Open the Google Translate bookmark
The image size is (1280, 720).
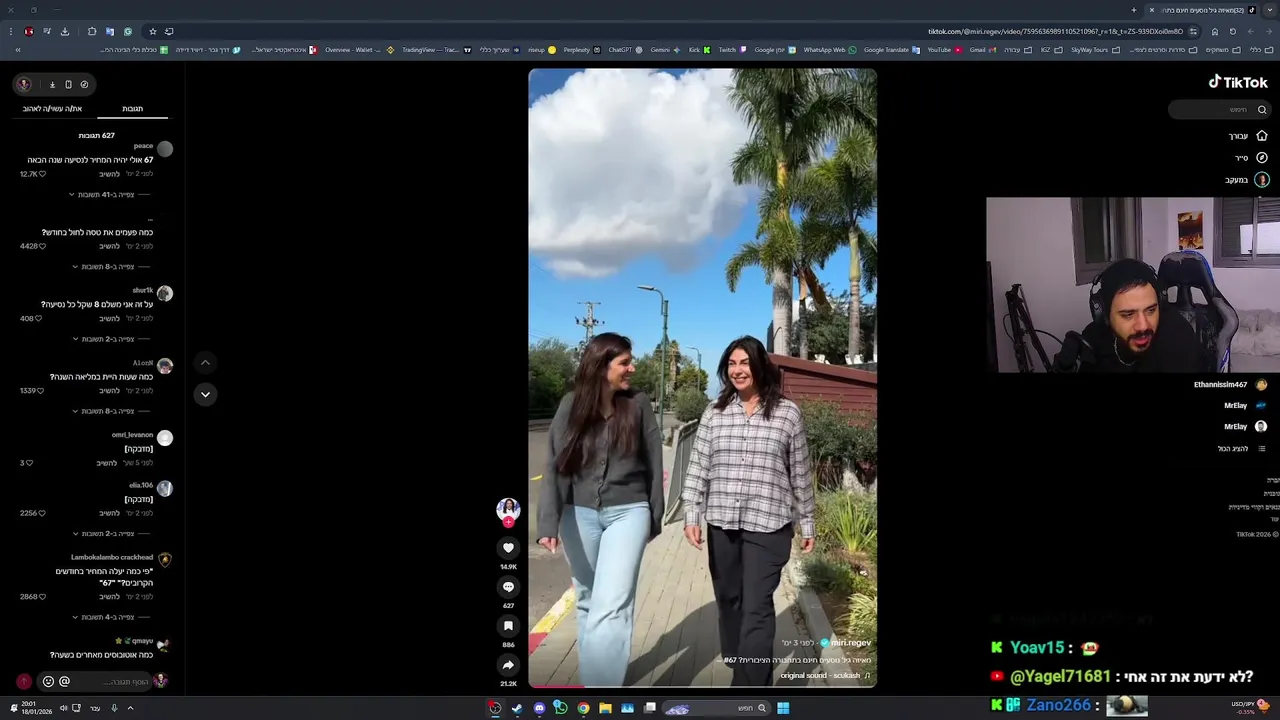coord(891,49)
